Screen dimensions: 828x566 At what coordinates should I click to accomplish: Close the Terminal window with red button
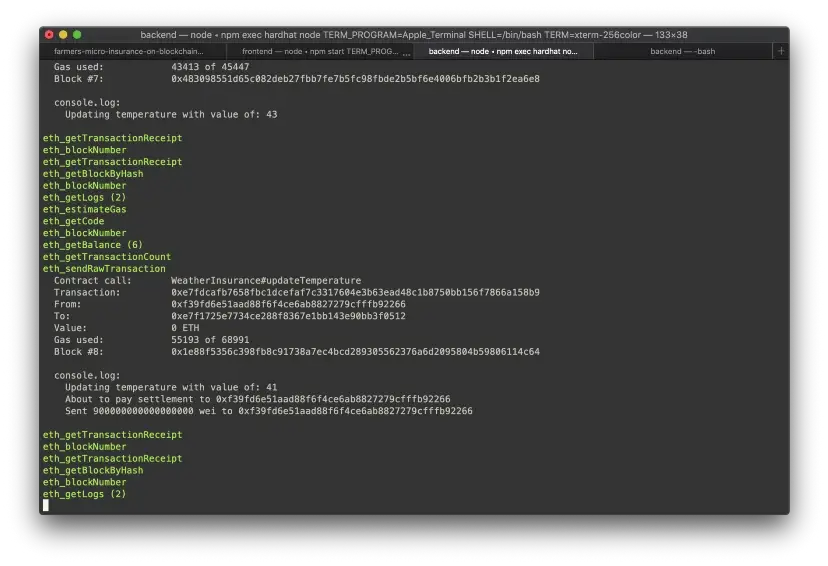pos(49,35)
